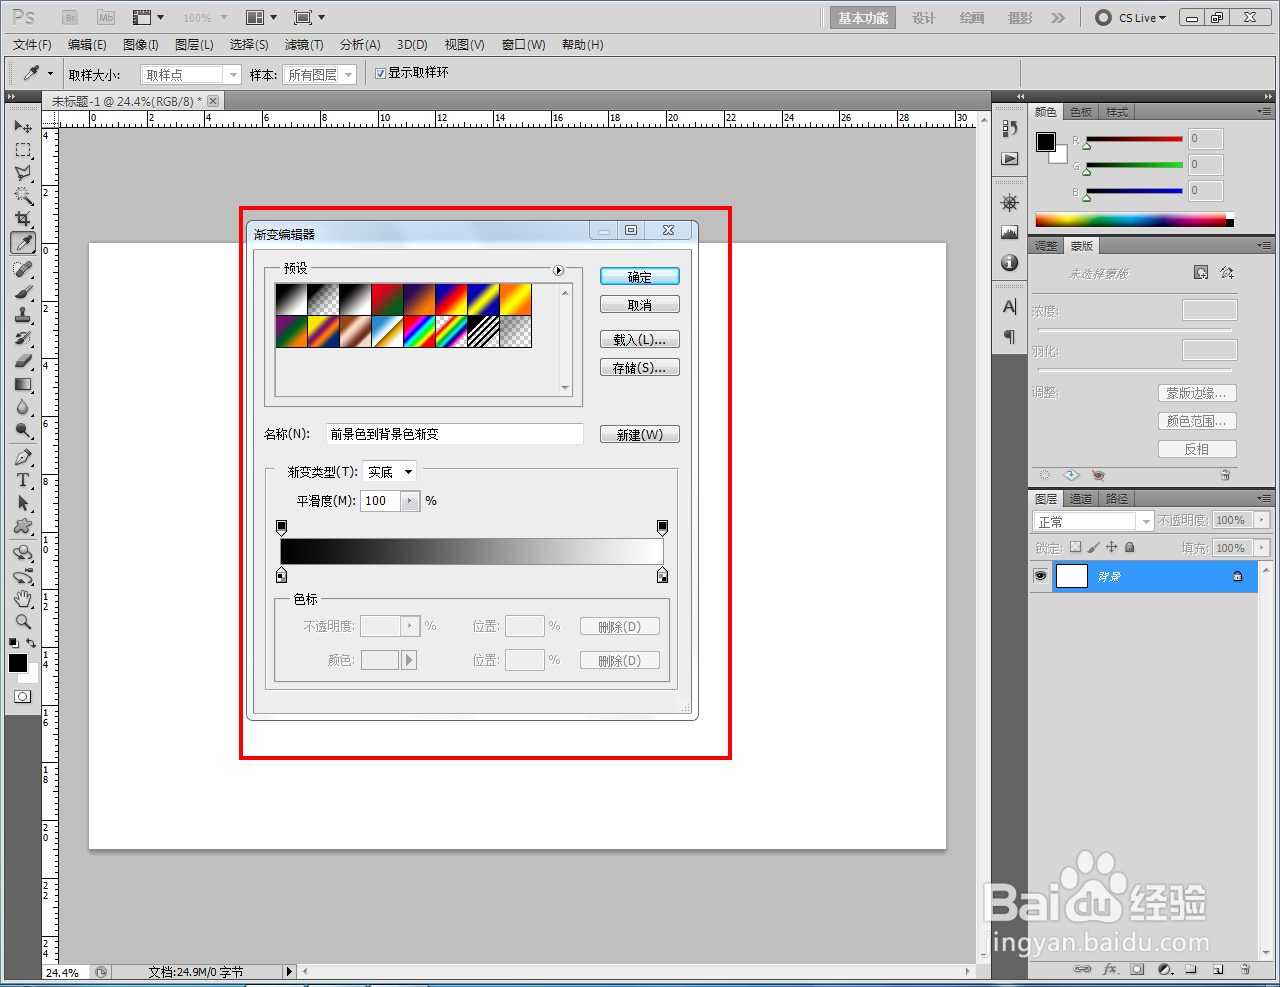Select the Brush tool
The image size is (1280, 987).
[23, 293]
